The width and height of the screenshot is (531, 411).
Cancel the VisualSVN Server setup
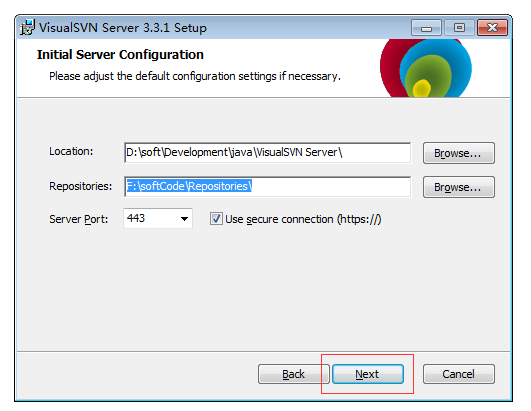click(459, 374)
